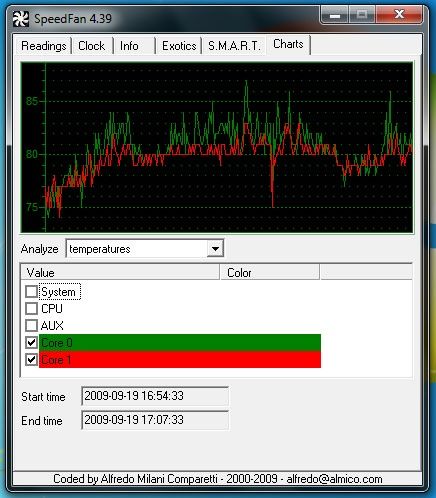Check the AUX temperature box
Viewport: 436px width, 498px height.
click(31, 325)
